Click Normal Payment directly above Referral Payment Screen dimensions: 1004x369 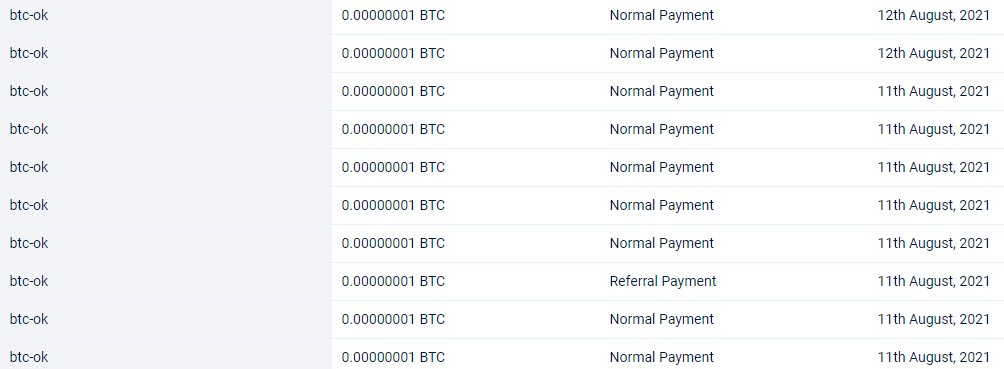click(661, 243)
